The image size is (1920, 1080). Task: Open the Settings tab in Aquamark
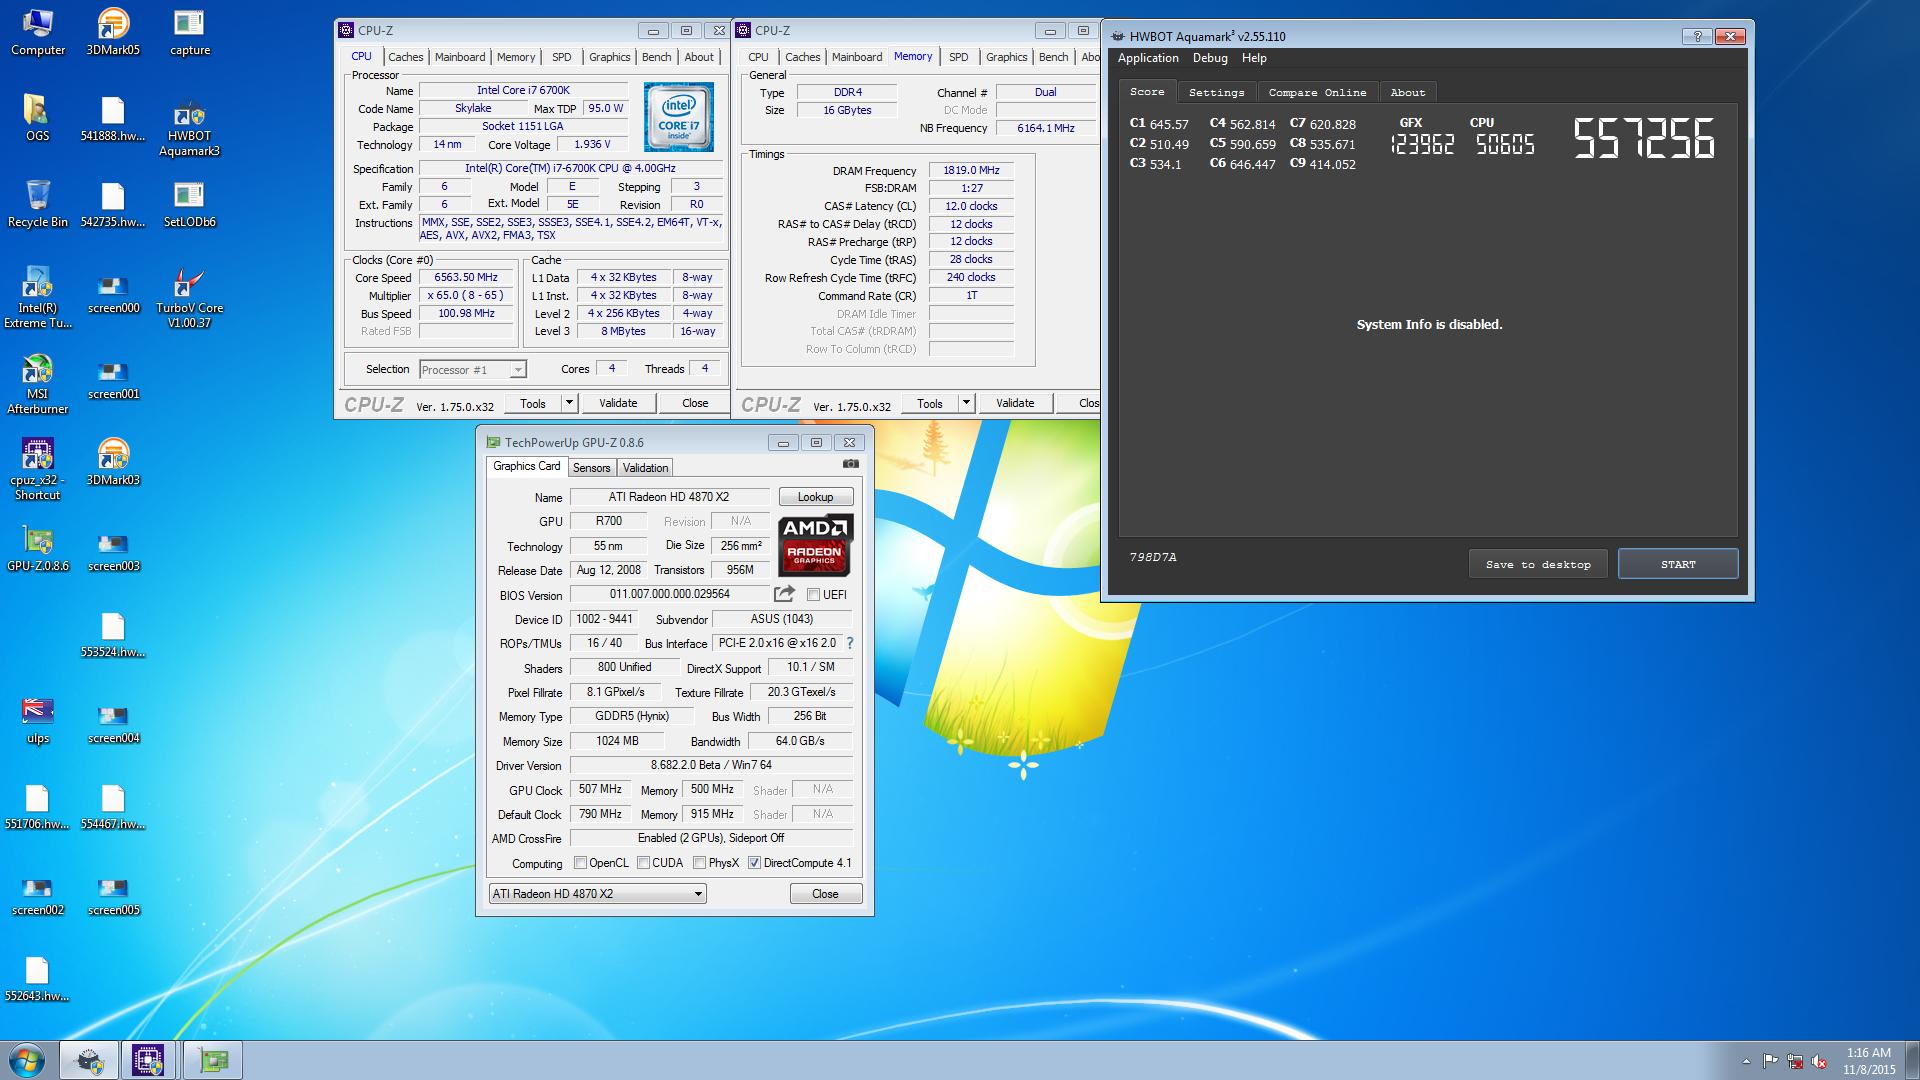[x=1216, y=92]
